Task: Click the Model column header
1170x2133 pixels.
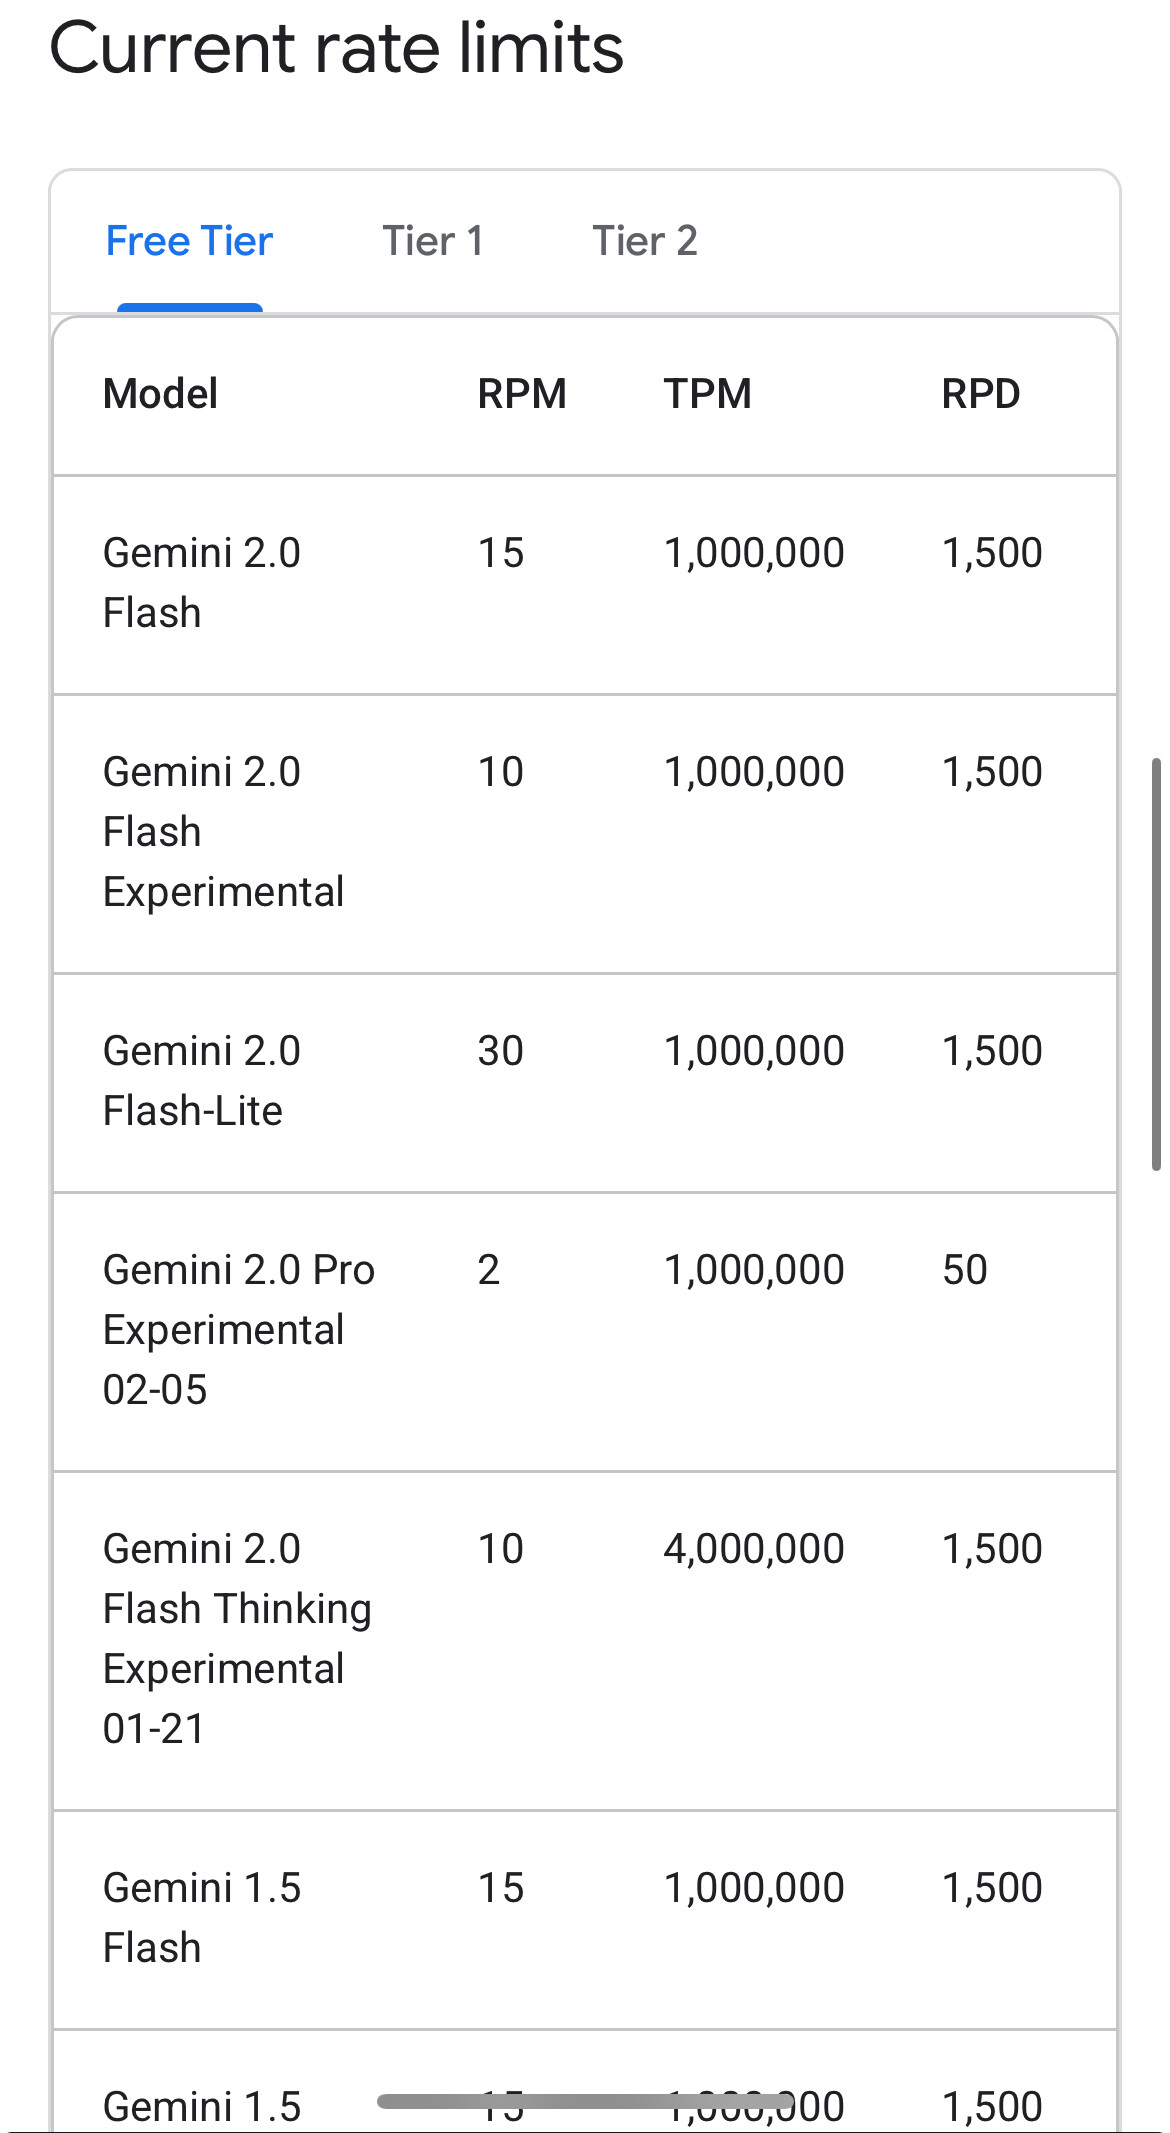Action: (160, 394)
